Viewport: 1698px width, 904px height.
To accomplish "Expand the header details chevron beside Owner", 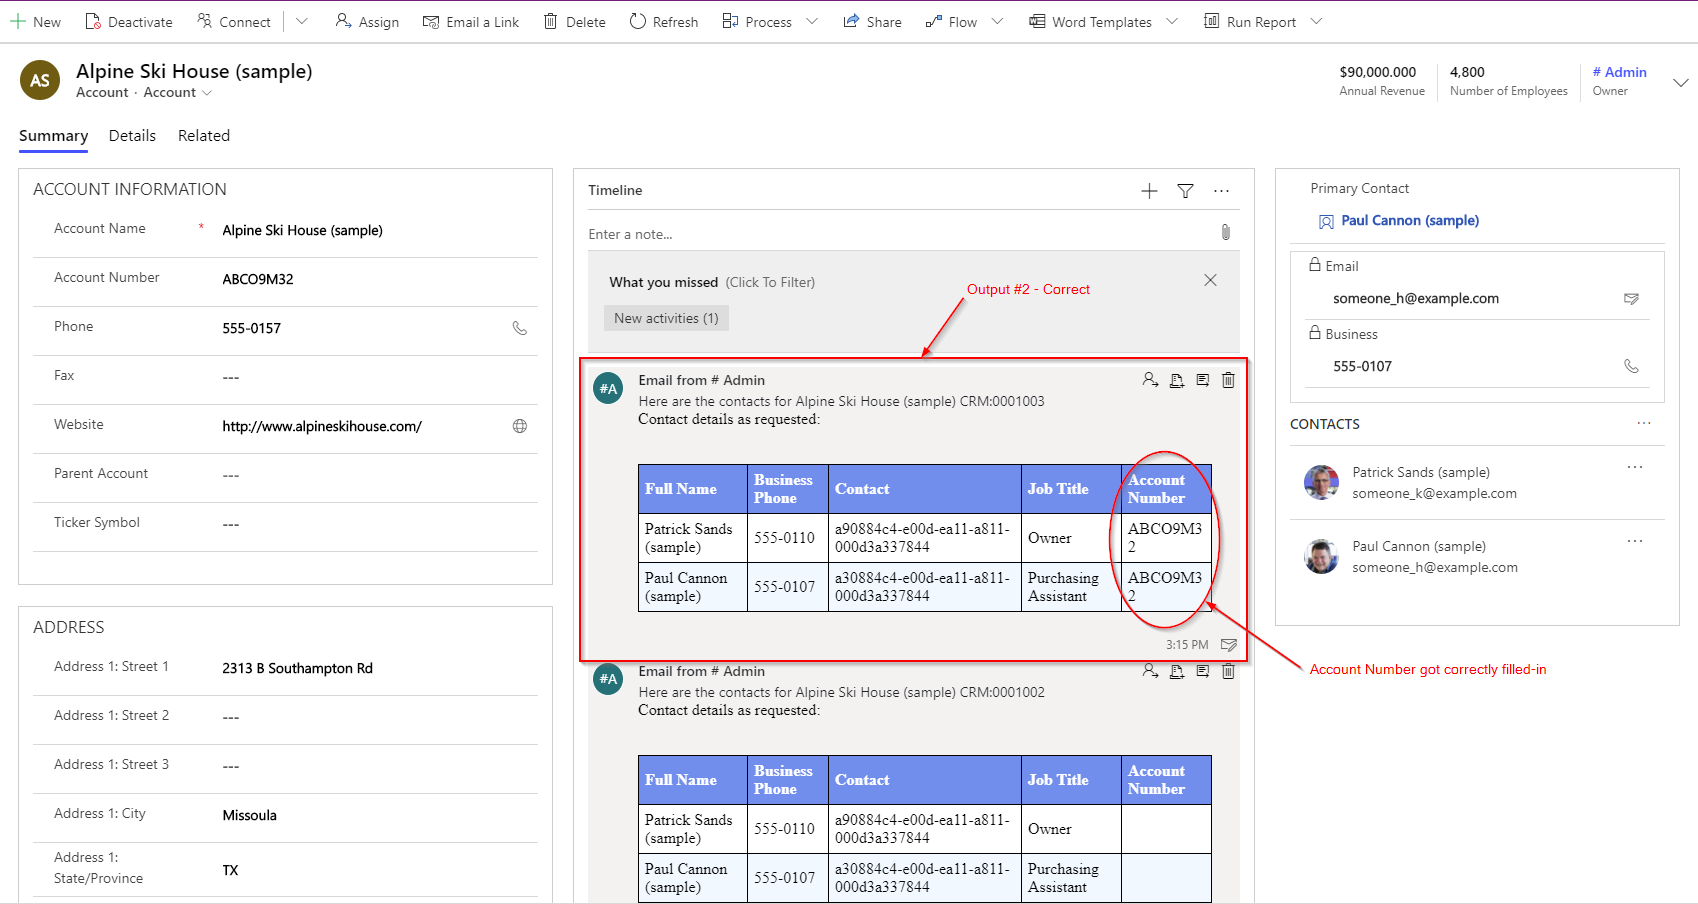I will pyautogui.click(x=1680, y=83).
